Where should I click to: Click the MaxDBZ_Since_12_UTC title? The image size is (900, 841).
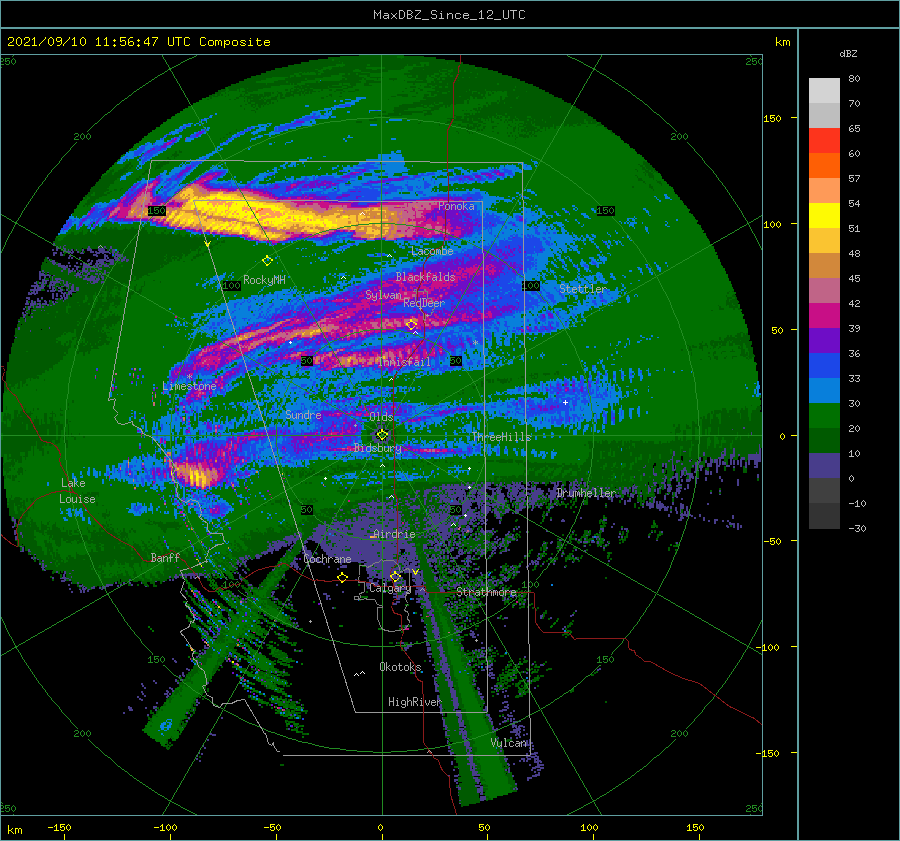click(x=449, y=15)
